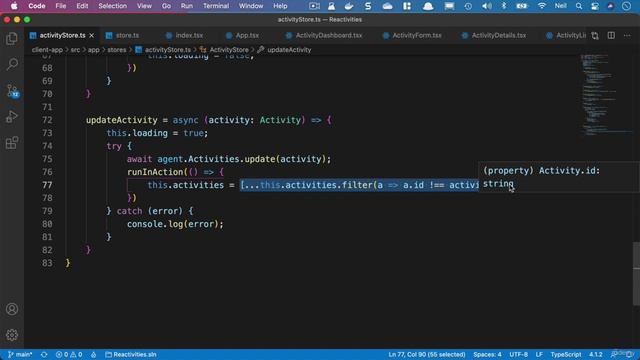Open the Run and Debug view
Screen dimensions: 640x360
pyautogui.click(x=12, y=117)
